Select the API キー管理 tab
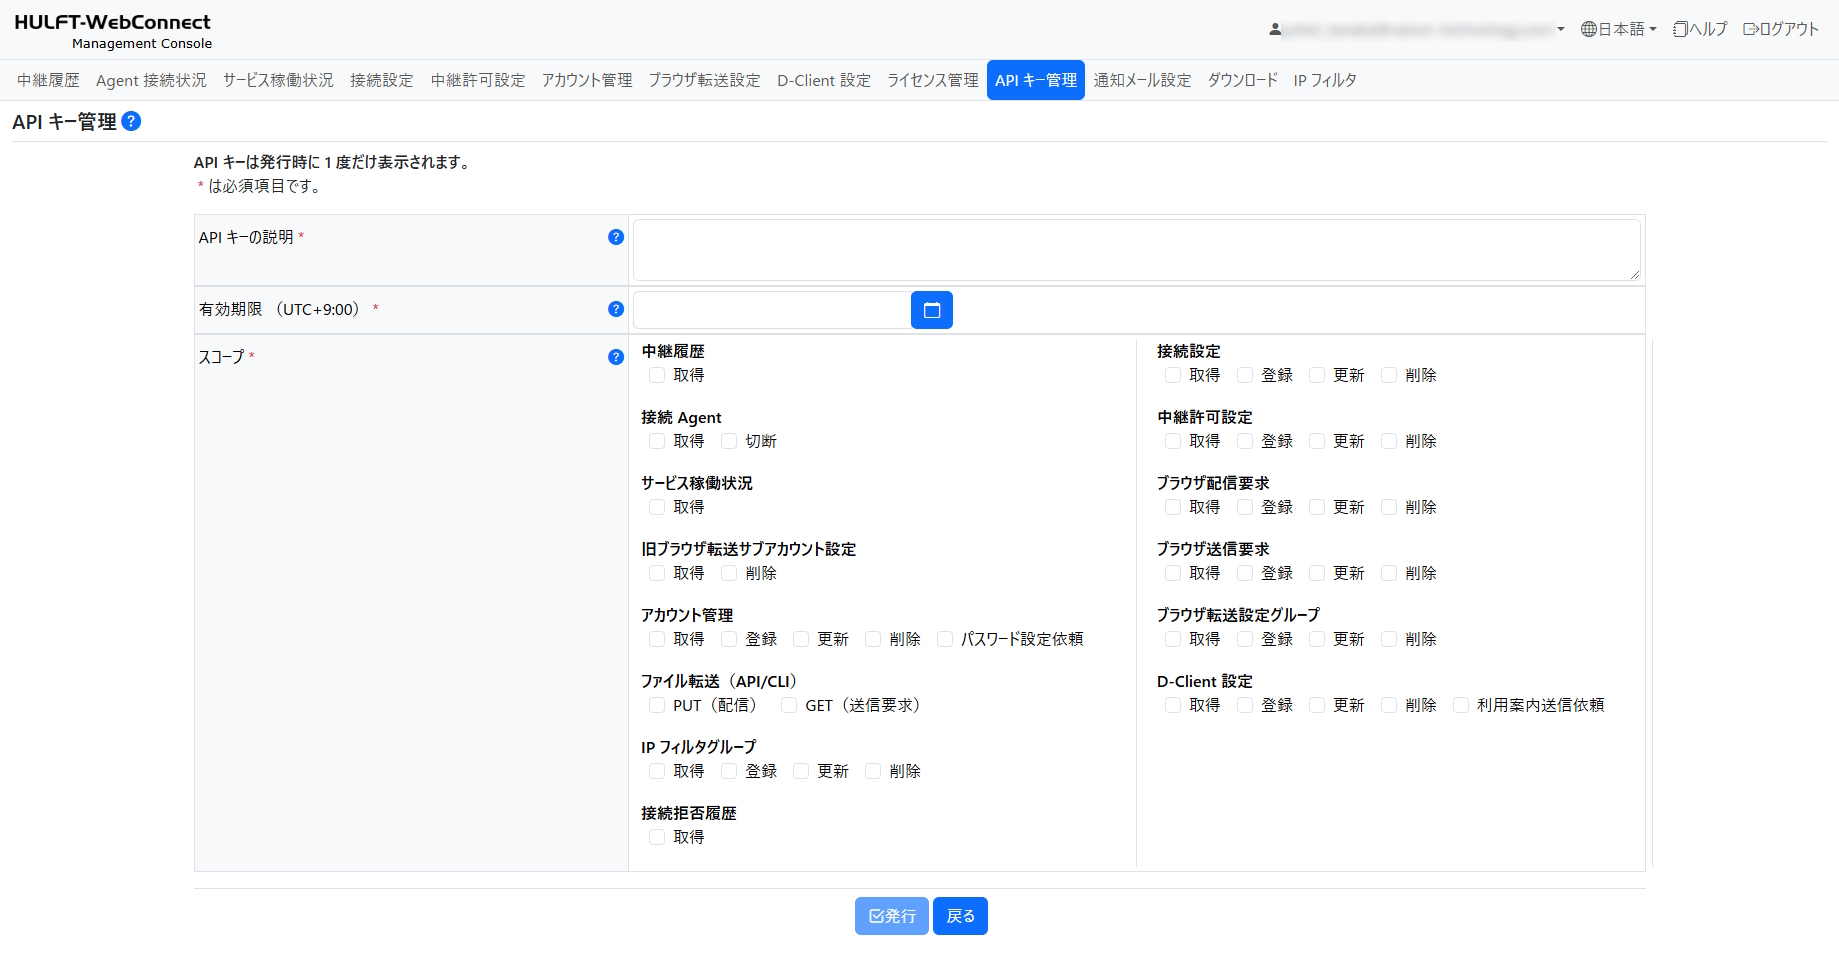 click(x=1036, y=80)
